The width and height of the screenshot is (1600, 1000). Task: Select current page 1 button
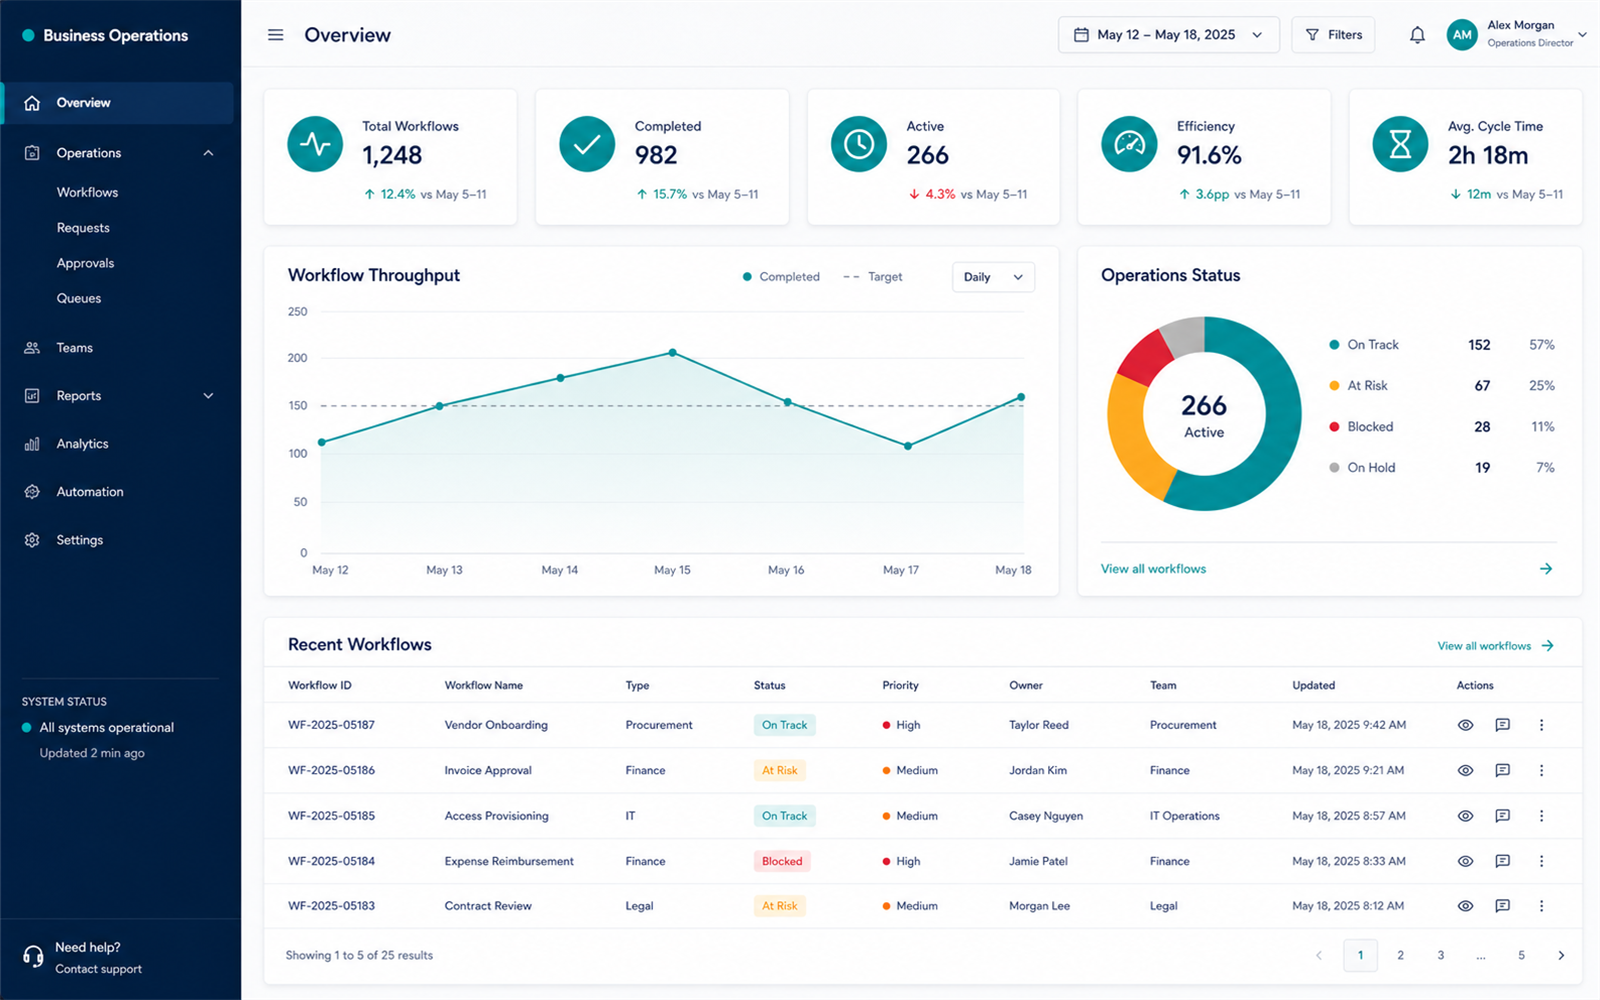[x=1360, y=956]
